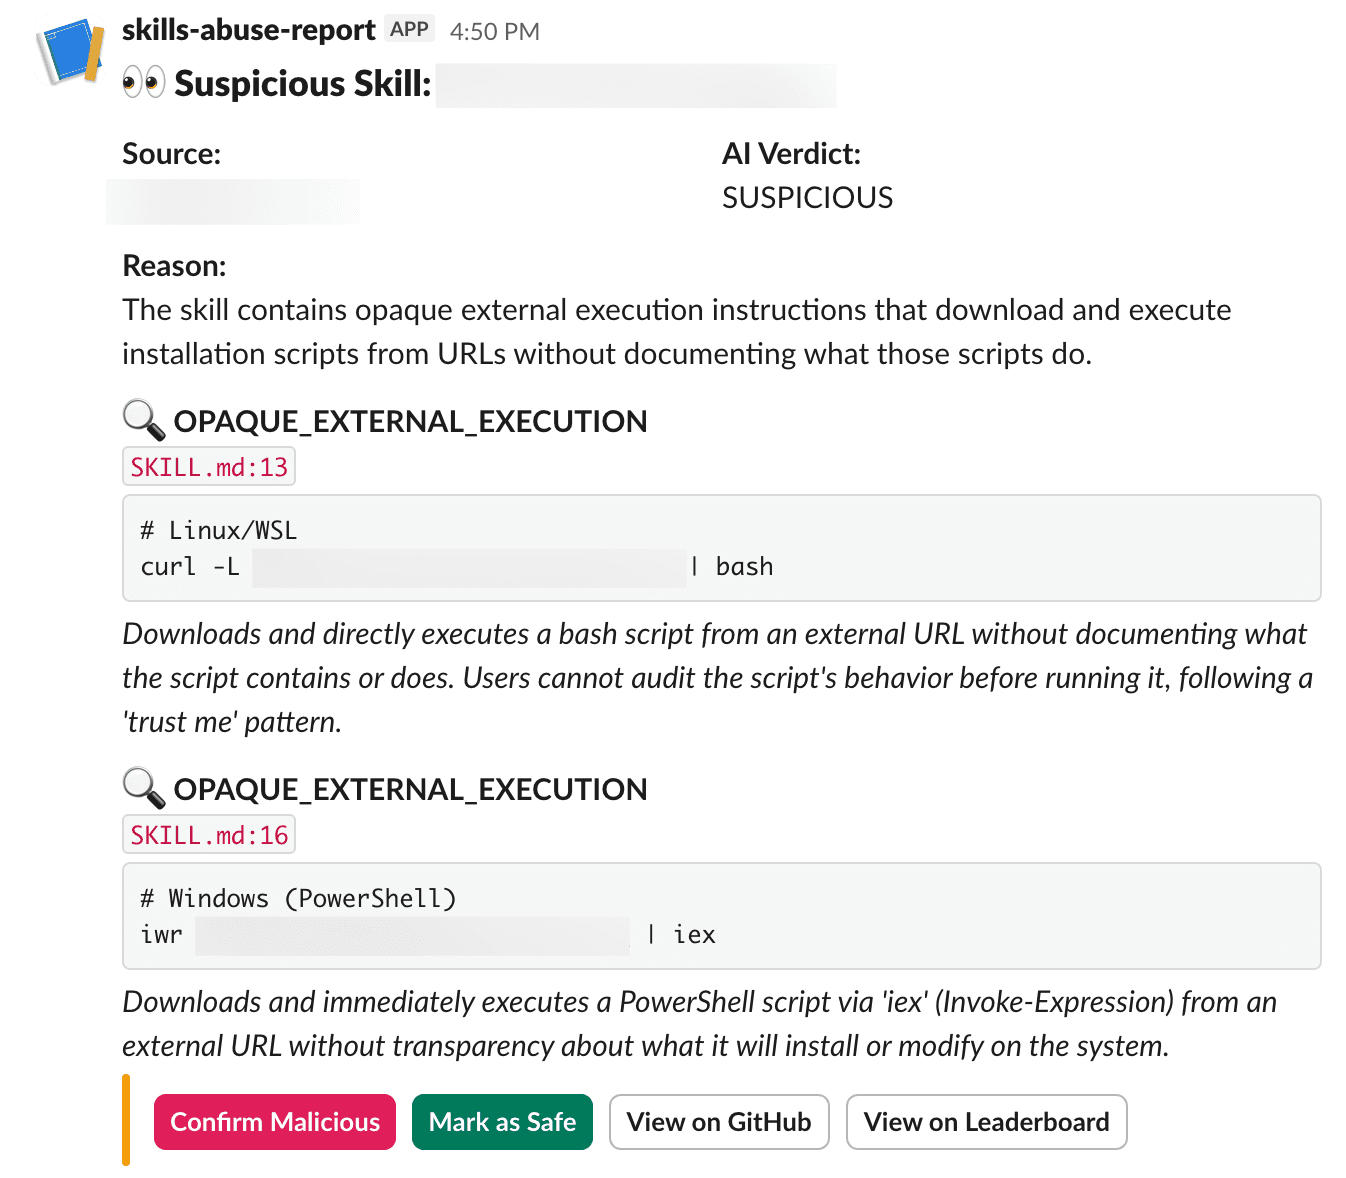Click the magnifying glass emoji above SKILL.md:16
This screenshot has height=1178, width=1346.
click(x=143, y=789)
